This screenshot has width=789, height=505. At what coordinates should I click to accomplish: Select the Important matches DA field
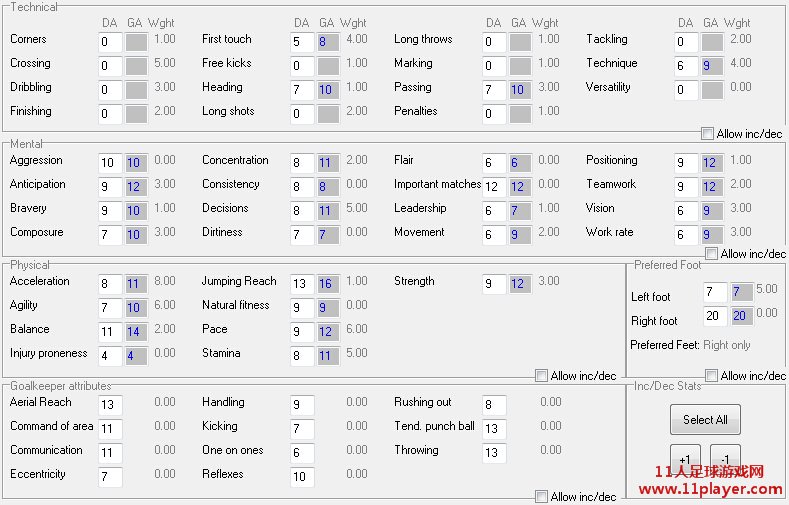tap(494, 186)
